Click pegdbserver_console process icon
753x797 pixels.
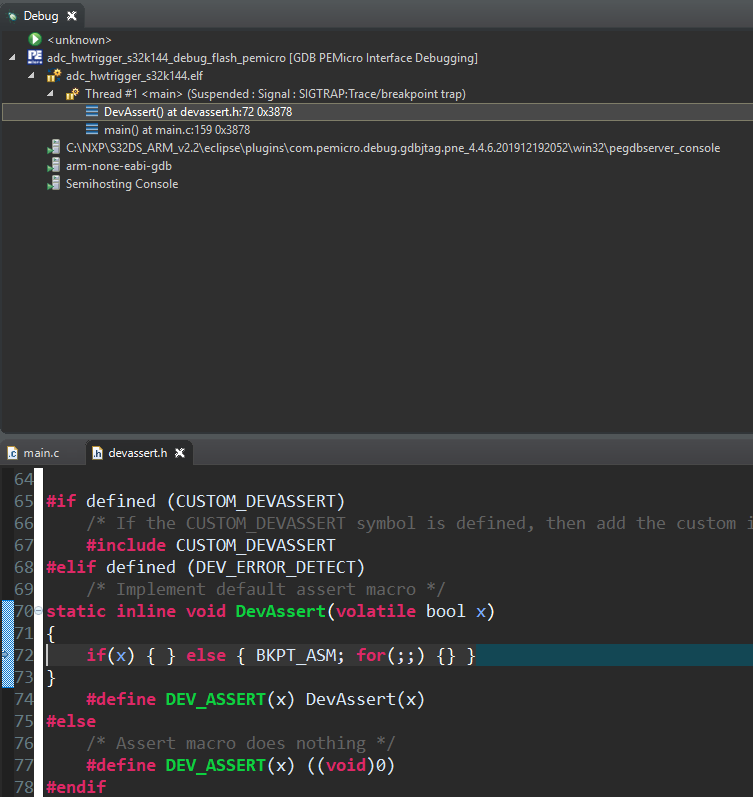tap(53, 147)
